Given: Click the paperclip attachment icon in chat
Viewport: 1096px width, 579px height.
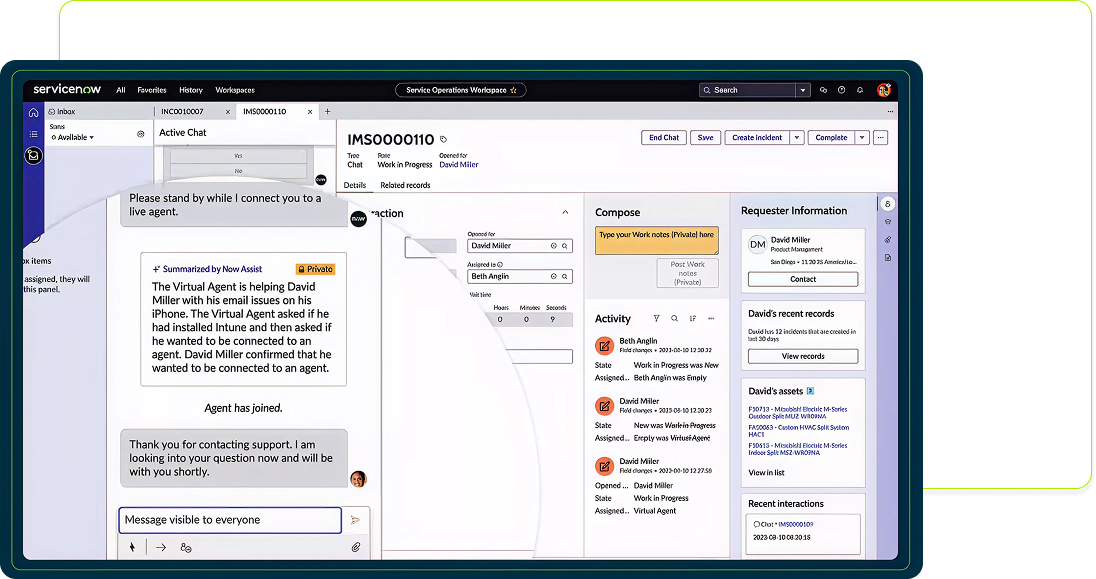Looking at the screenshot, I should [x=355, y=547].
